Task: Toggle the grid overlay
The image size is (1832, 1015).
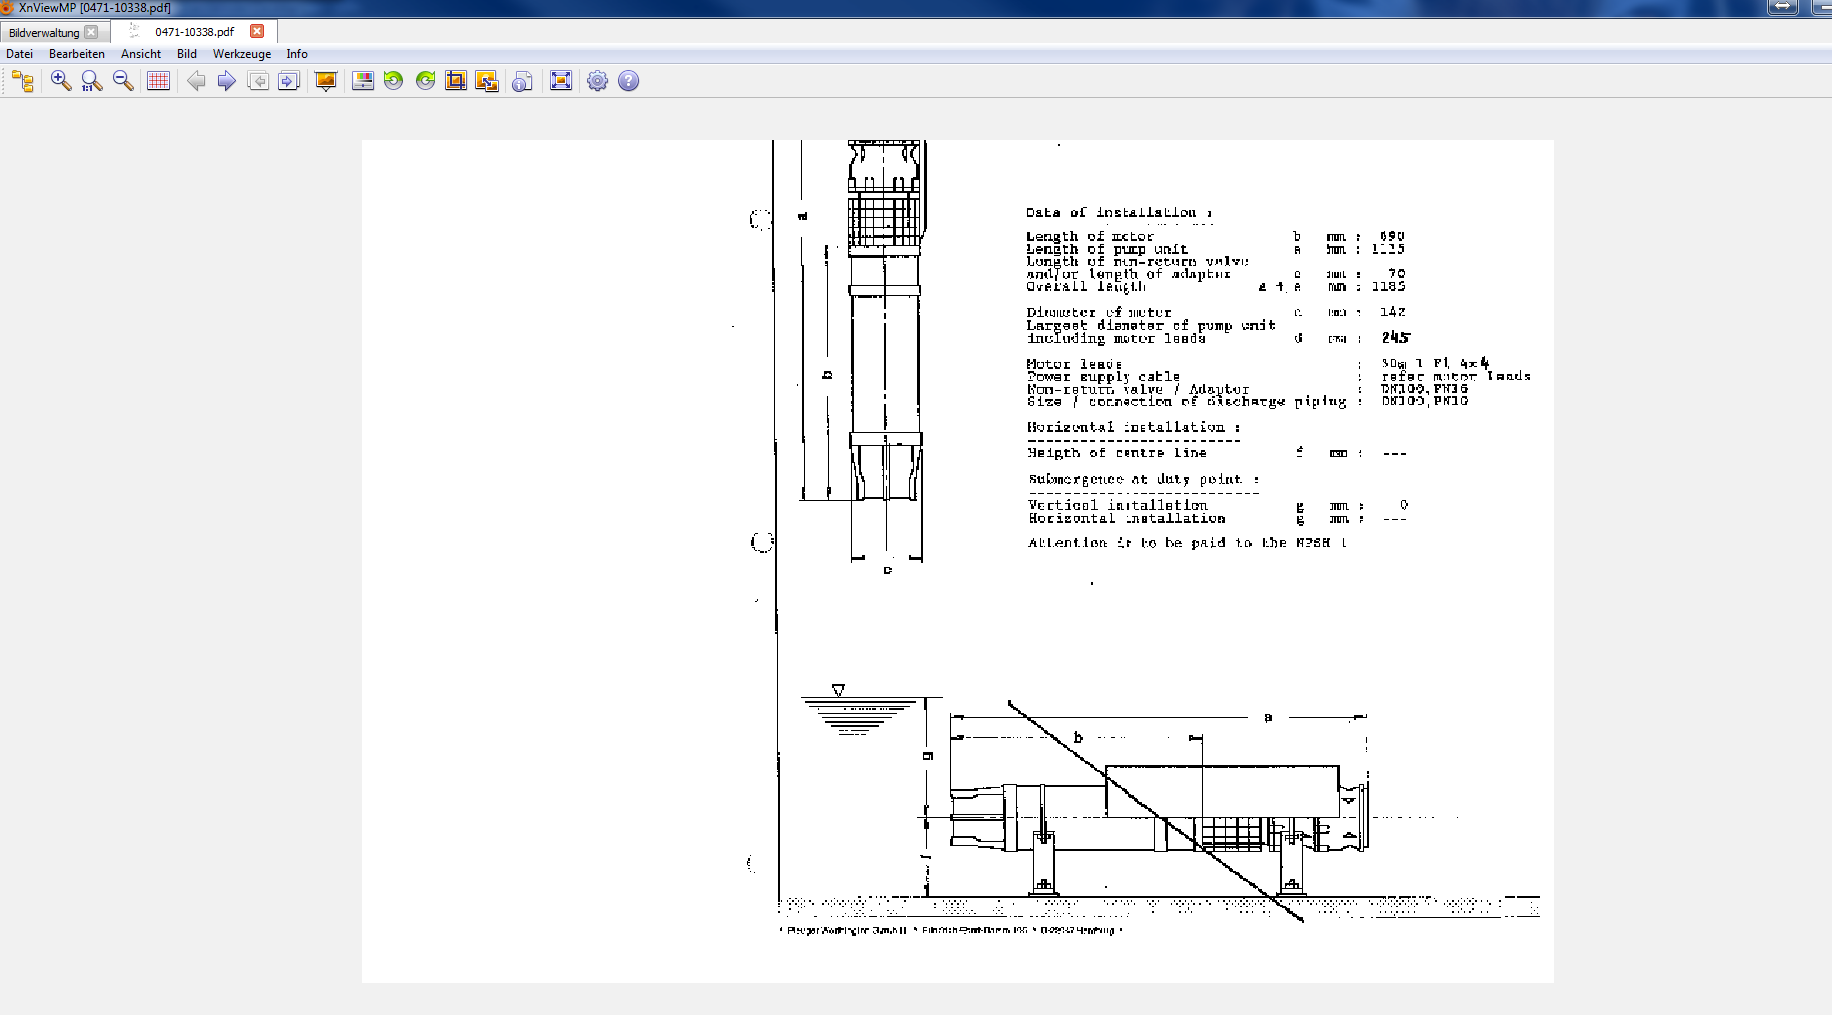Action: point(158,81)
